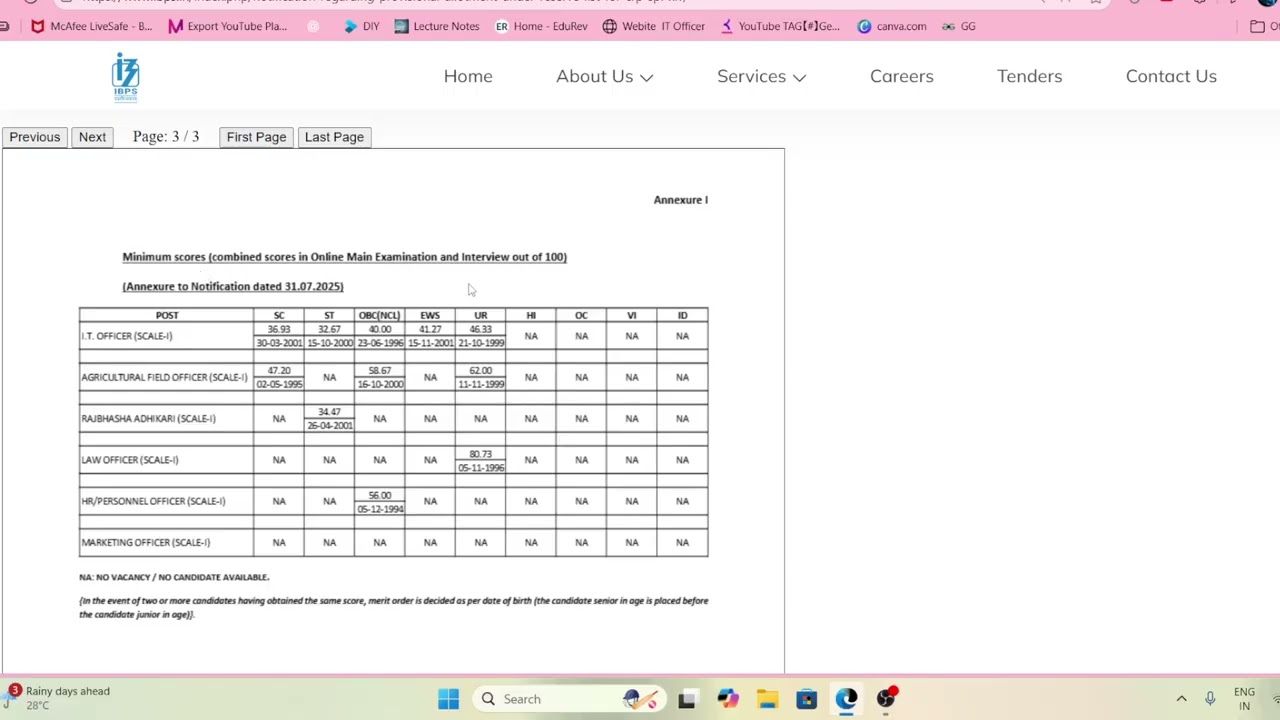Click the 80.73 Law Officer score
This screenshot has height=720, width=1280.
click(x=481, y=454)
